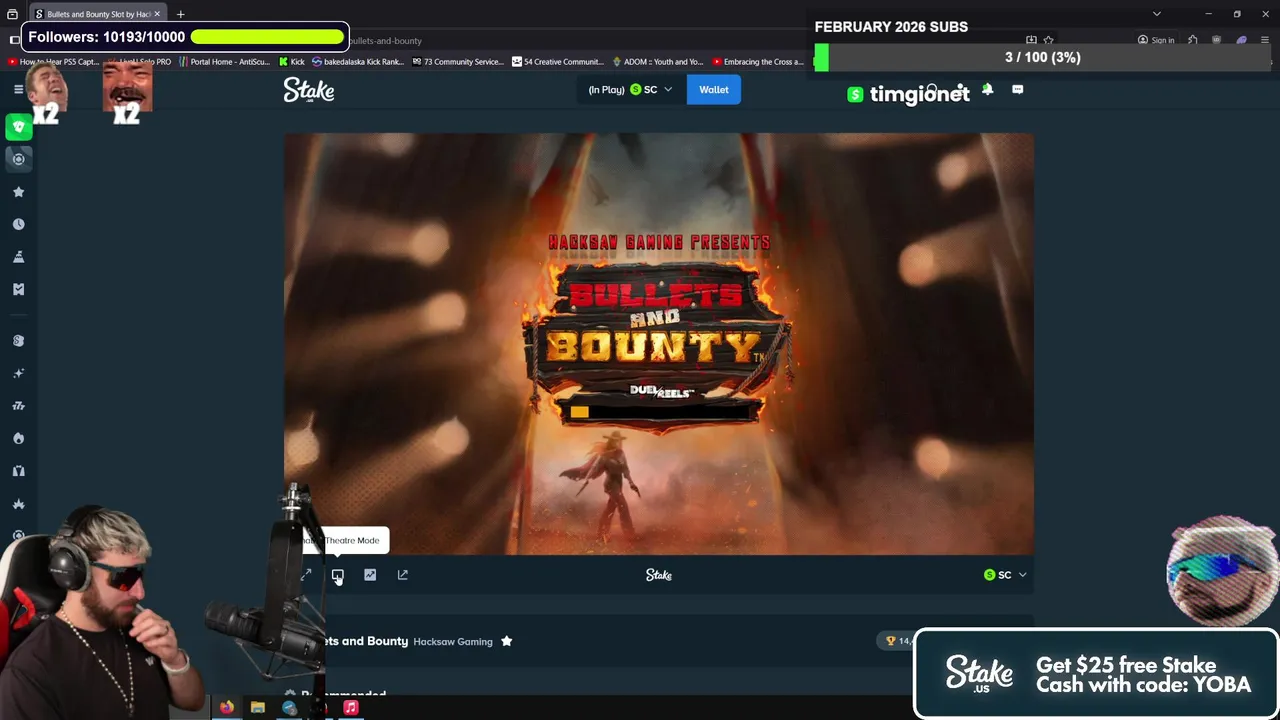Screen dimensions: 1280x720
Task: Expand the SC dropdown under the game
Action: [x=1005, y=575]
